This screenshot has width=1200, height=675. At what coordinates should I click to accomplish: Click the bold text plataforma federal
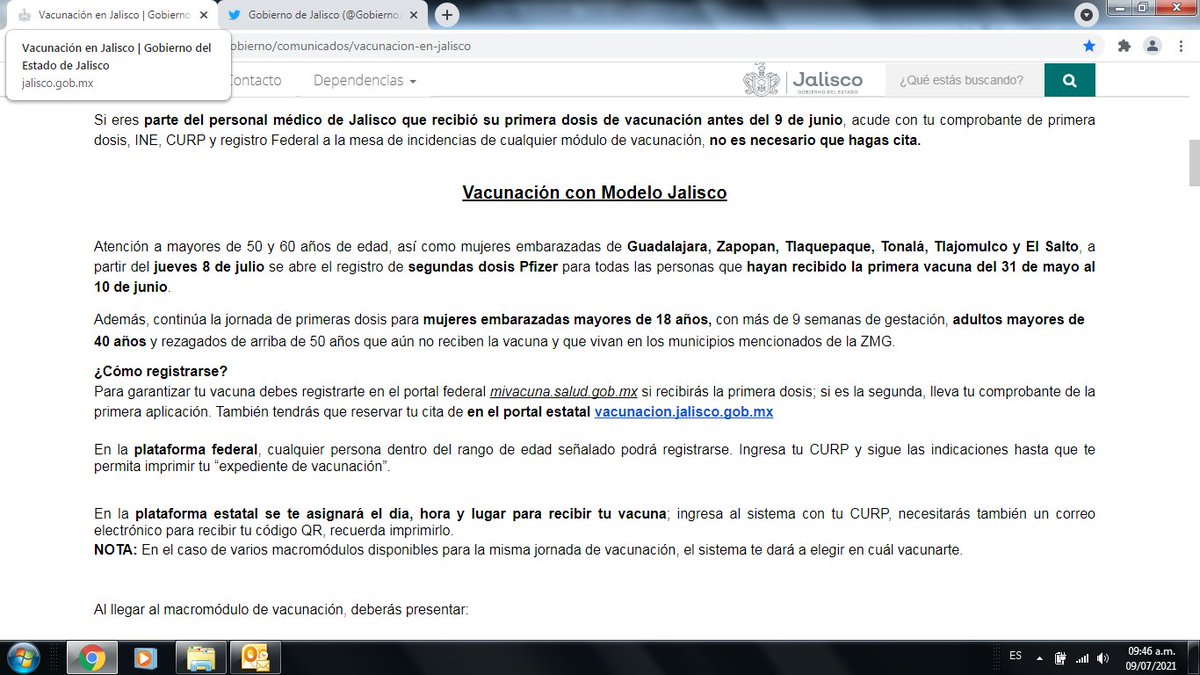coord(197,450)
